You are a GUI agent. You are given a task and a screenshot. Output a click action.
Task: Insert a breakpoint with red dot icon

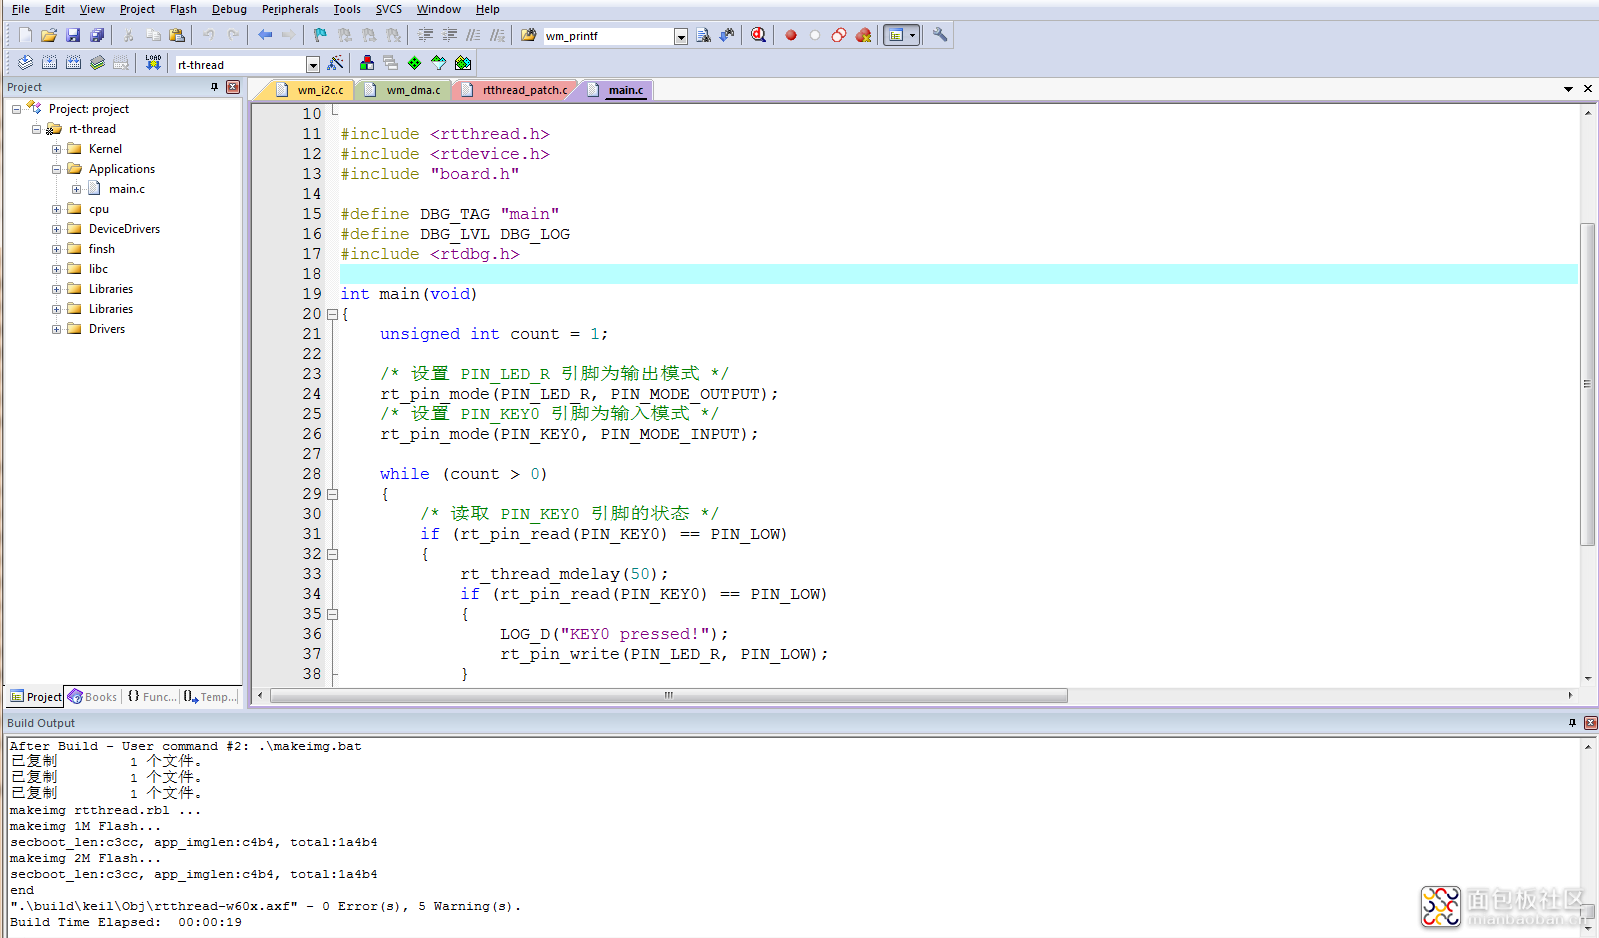[x=791, y=35]
